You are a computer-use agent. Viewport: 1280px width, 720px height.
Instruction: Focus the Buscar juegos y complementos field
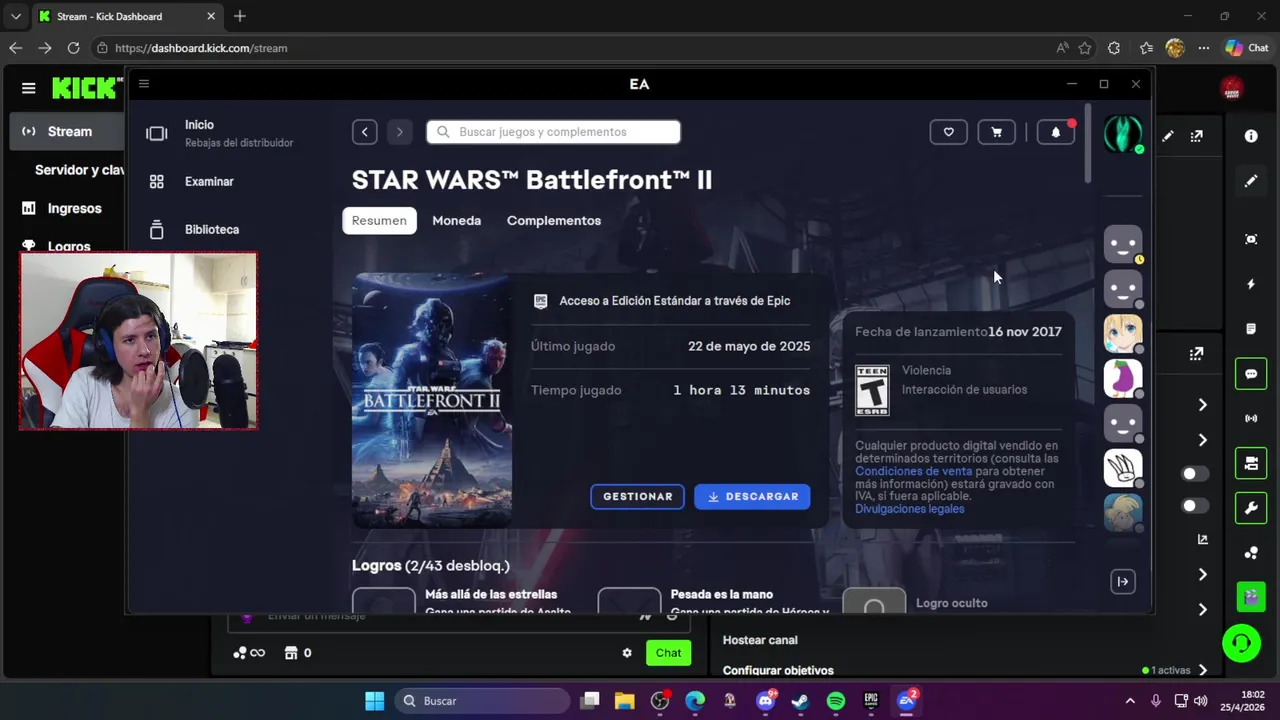pos(553,132)
